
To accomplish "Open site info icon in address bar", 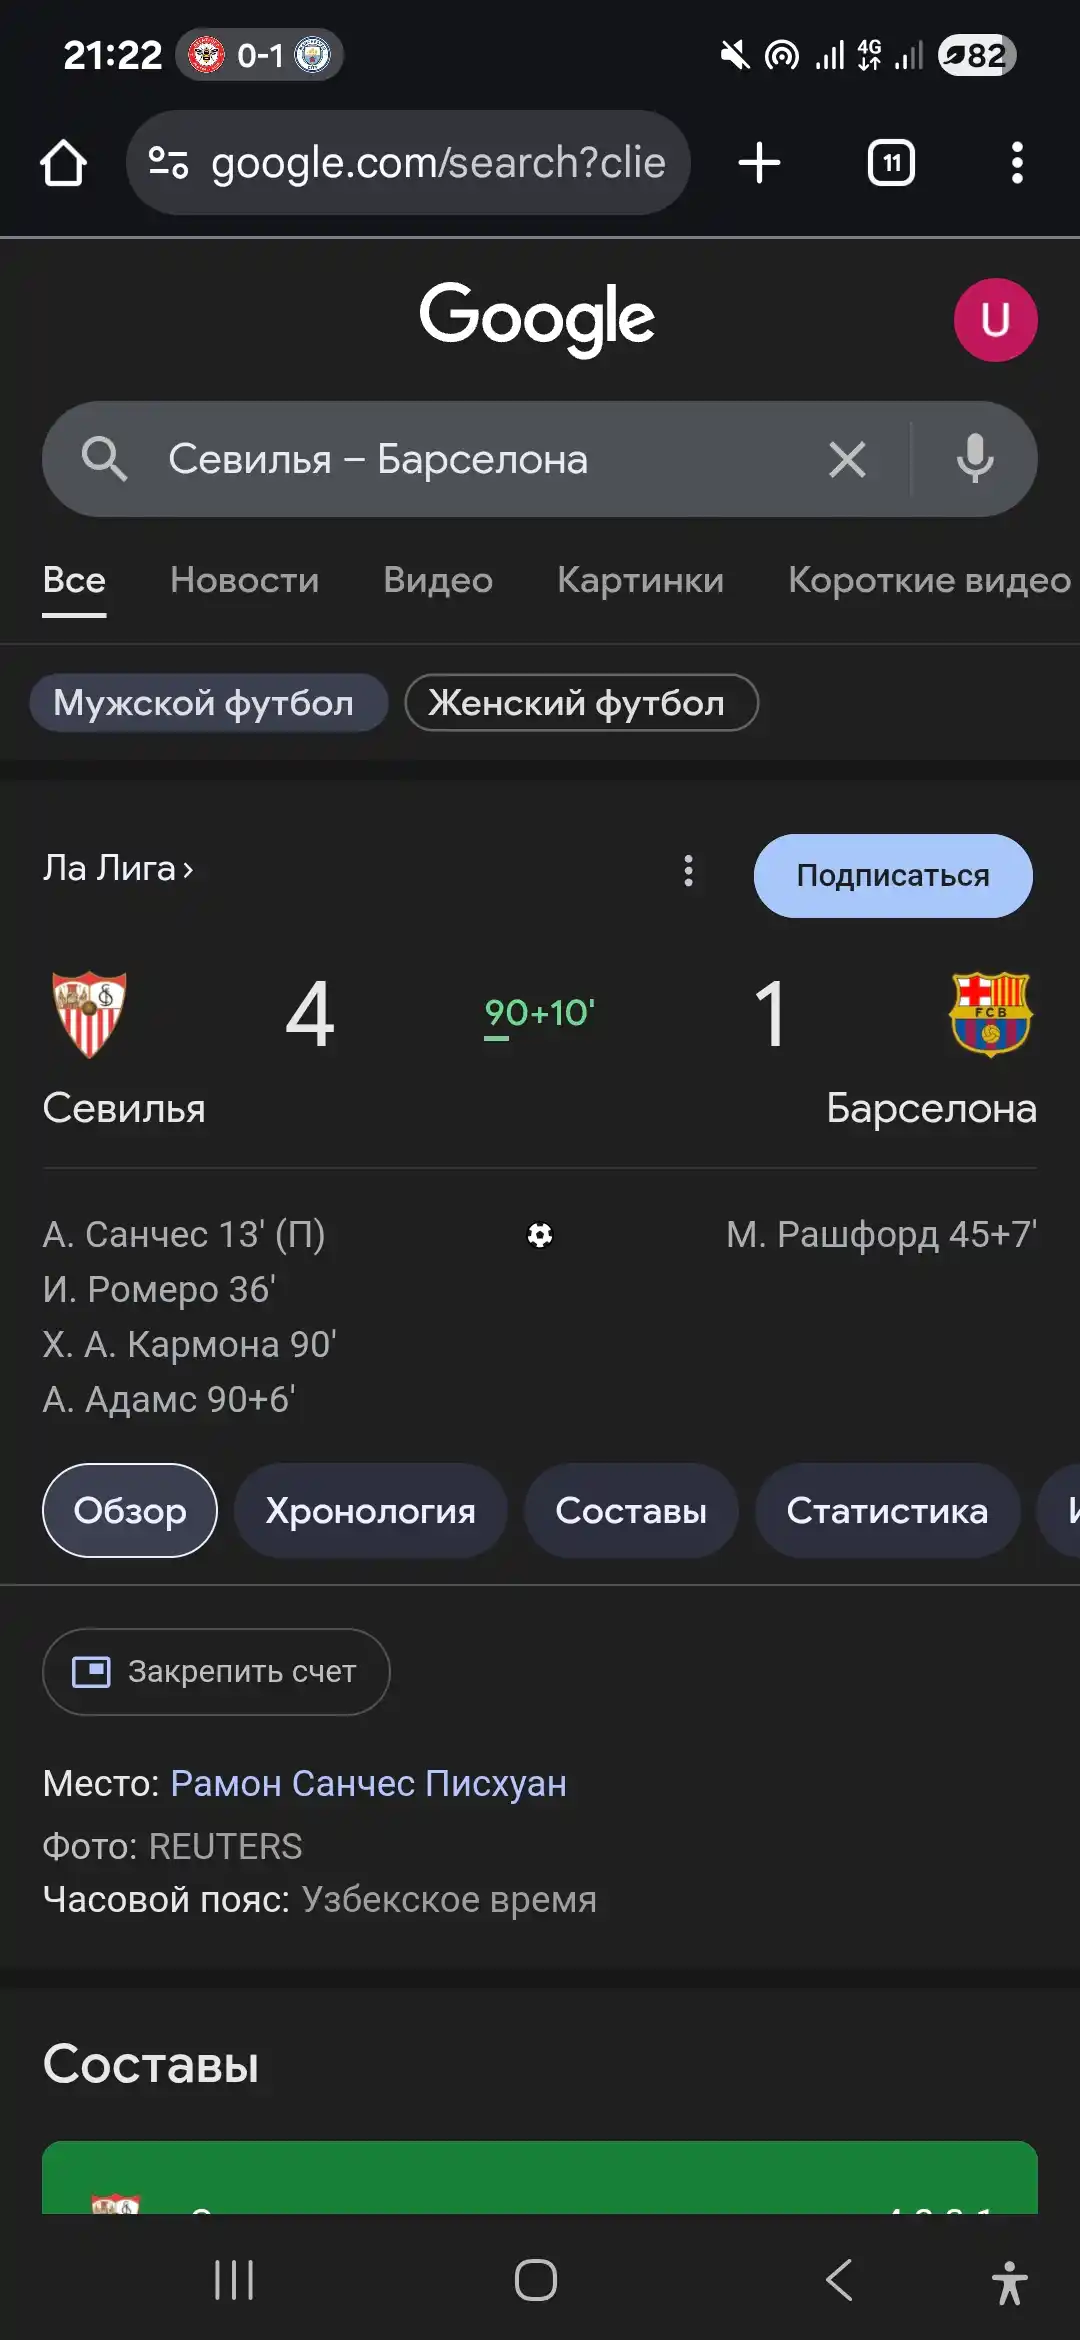I will pyautogui.click(x=168, y=162).
